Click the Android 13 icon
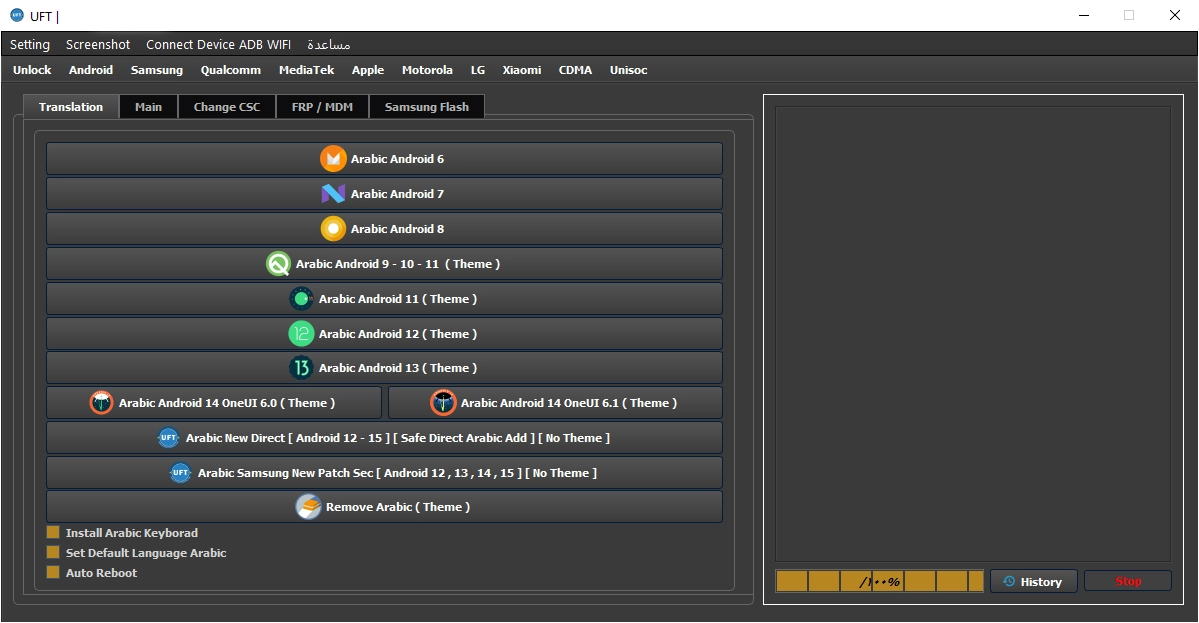1199x623 pixels. coord(301,368)
